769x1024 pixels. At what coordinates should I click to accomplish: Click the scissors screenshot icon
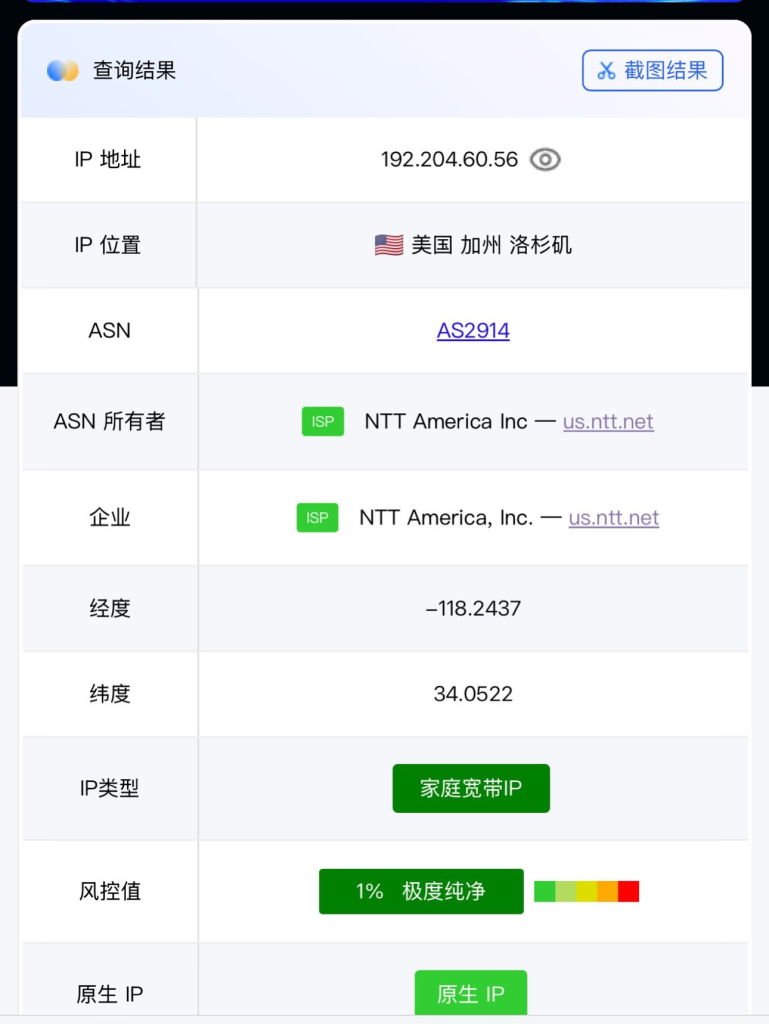(x=606, y=71)
